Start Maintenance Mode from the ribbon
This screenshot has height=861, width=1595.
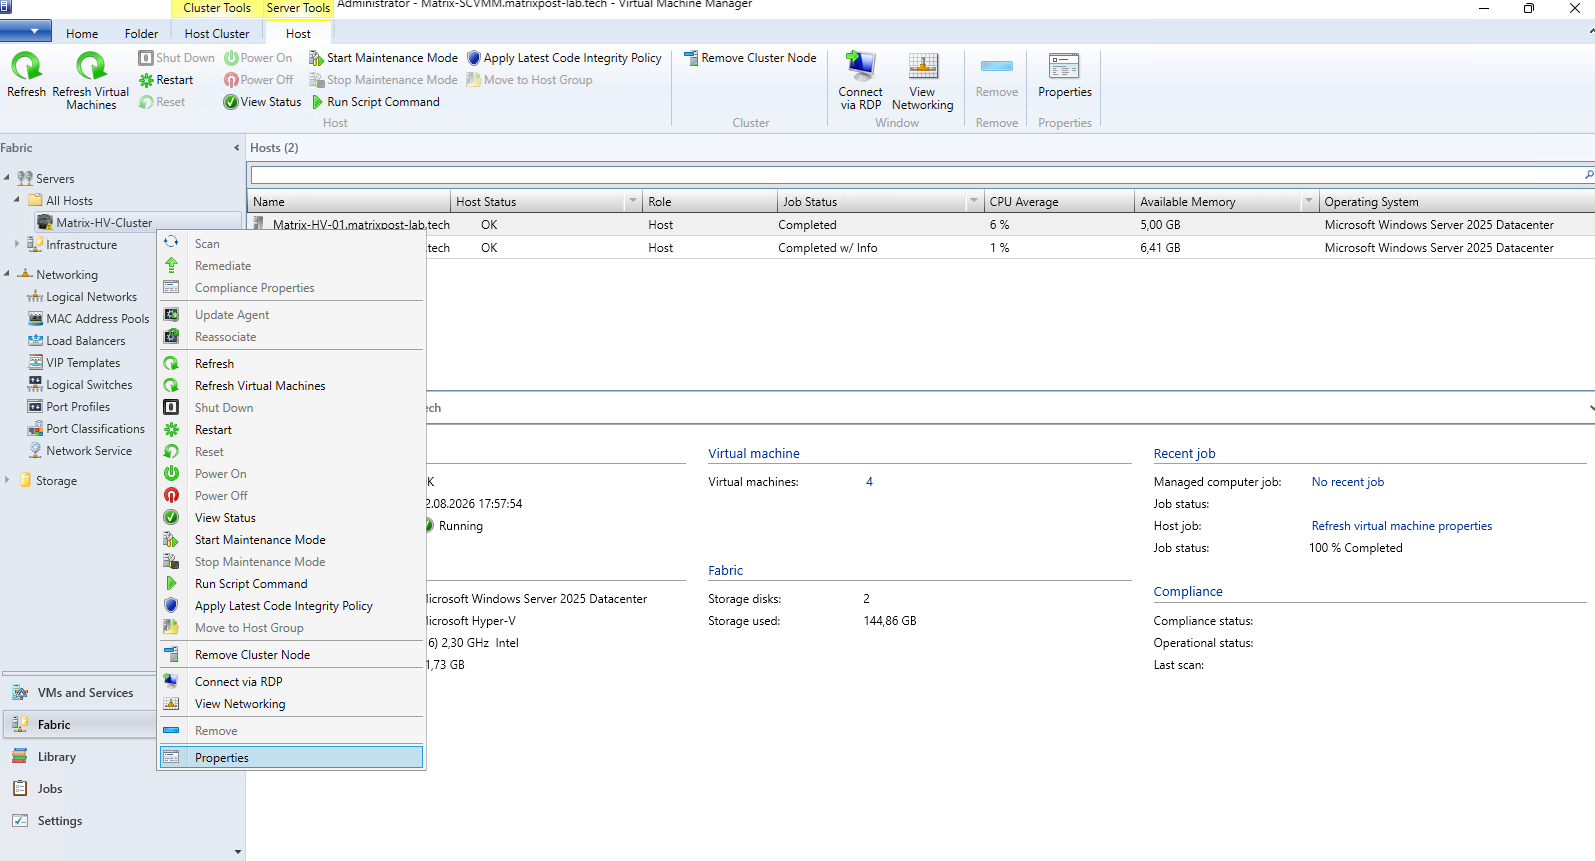tap(383, 58)
